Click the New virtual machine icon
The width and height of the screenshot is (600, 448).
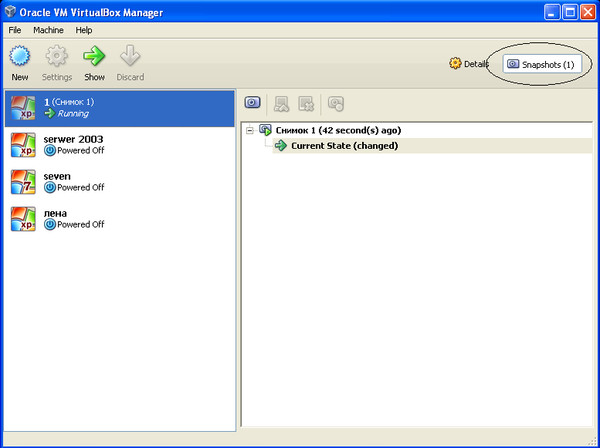20,56
